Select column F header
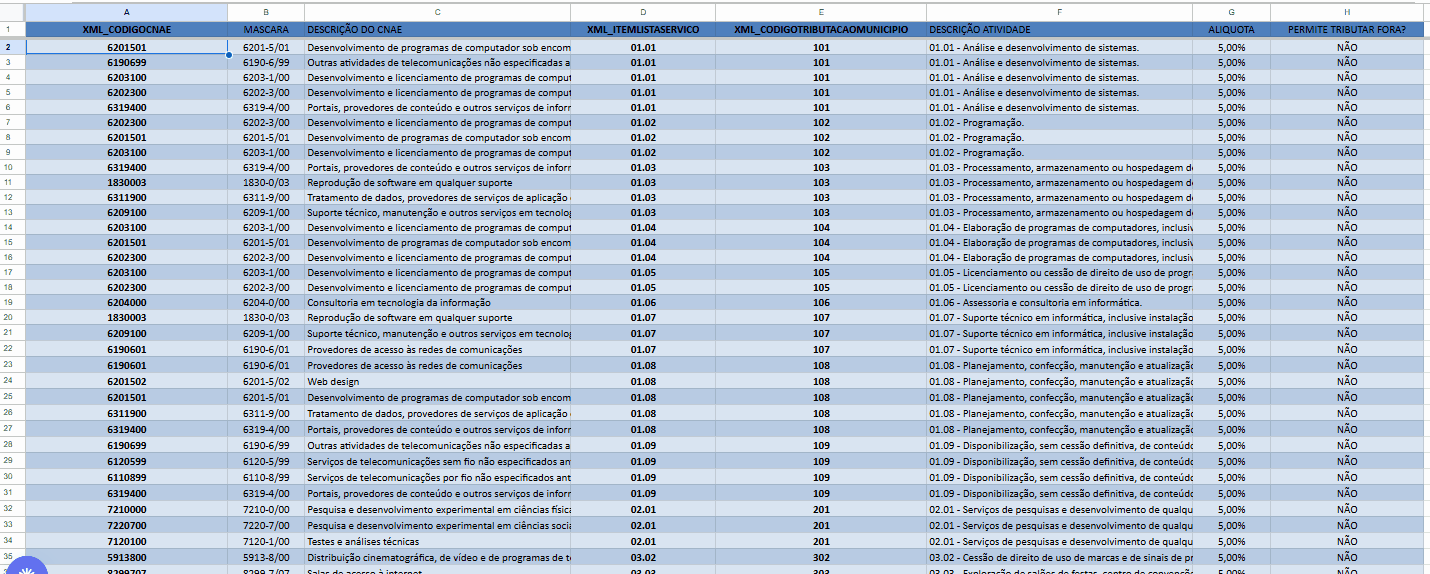 pyautogui.click(x=1058, y=11)
